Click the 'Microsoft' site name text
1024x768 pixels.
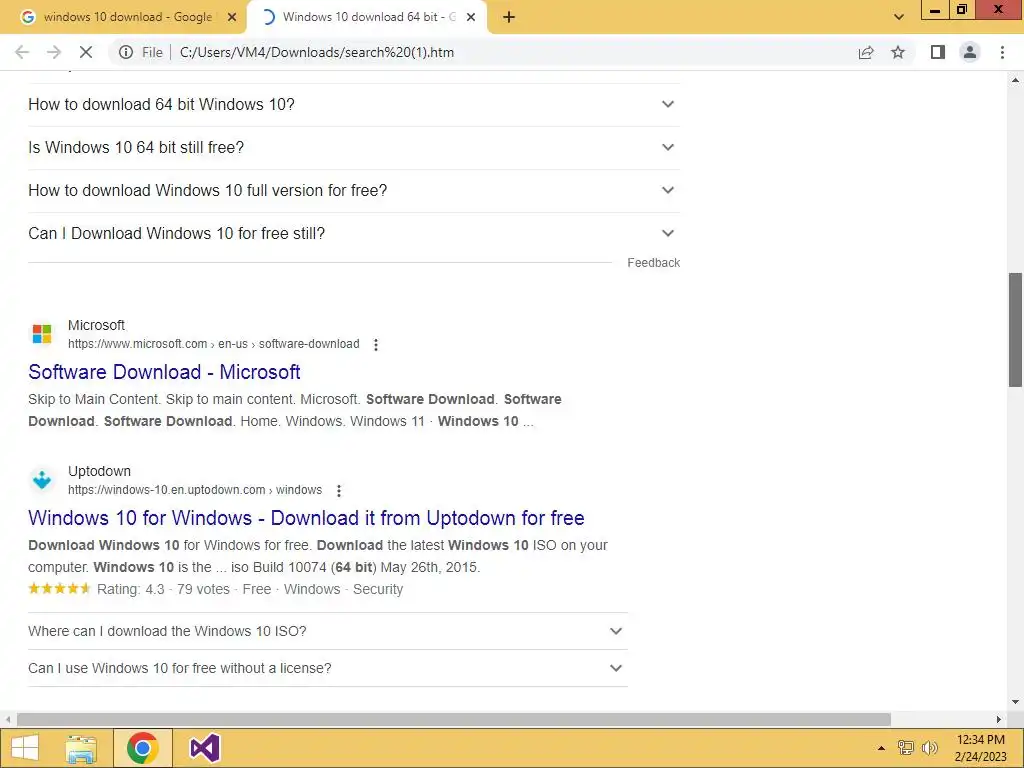click(96, 325)
